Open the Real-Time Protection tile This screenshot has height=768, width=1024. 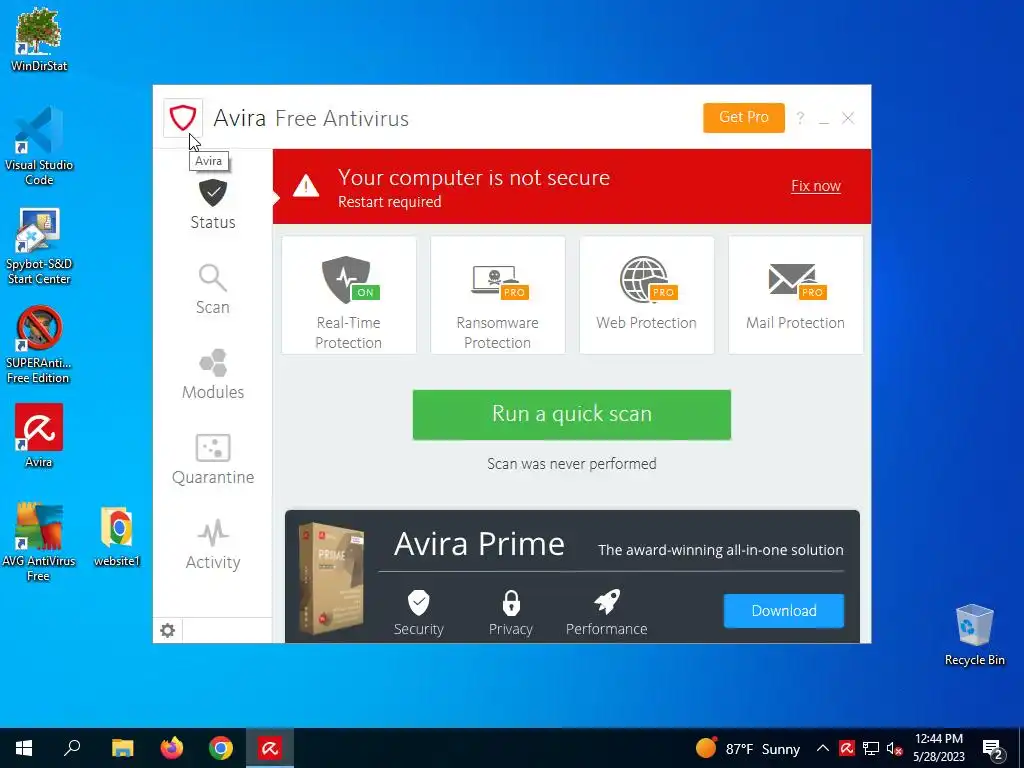pyautogui.click(x=349, y=295)
